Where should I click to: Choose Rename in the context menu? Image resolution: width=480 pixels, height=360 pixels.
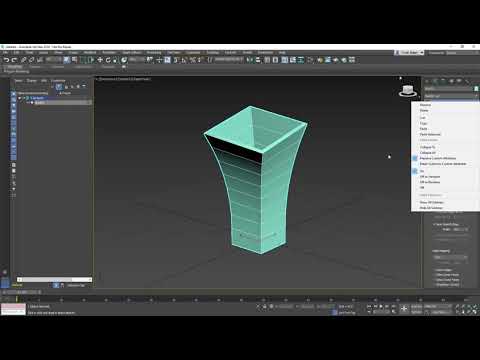click(425, 105)
